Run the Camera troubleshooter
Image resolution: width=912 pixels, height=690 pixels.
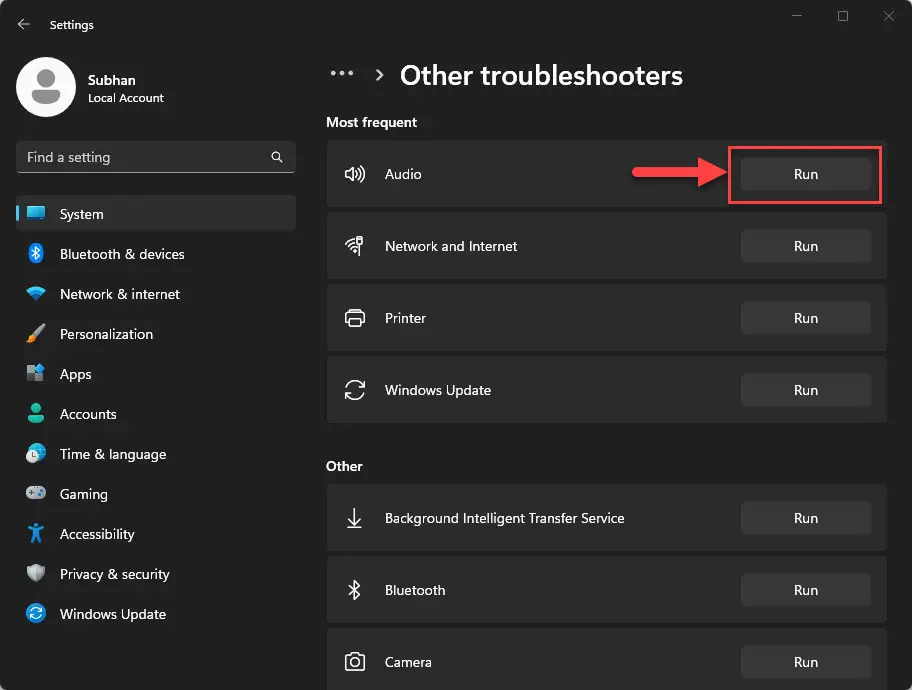pyautogui.click(x=806, y=661)
